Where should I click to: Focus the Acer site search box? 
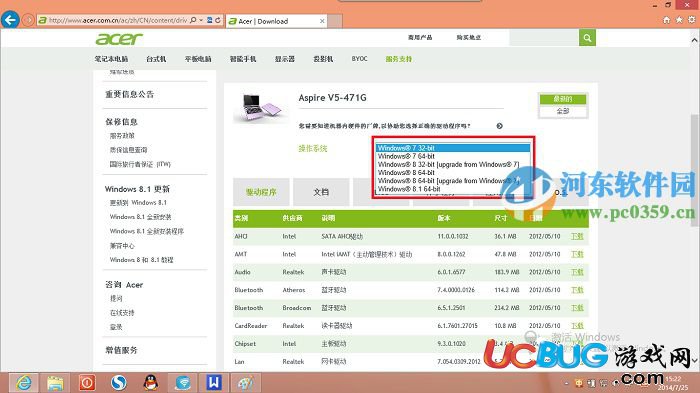[544, 38]
